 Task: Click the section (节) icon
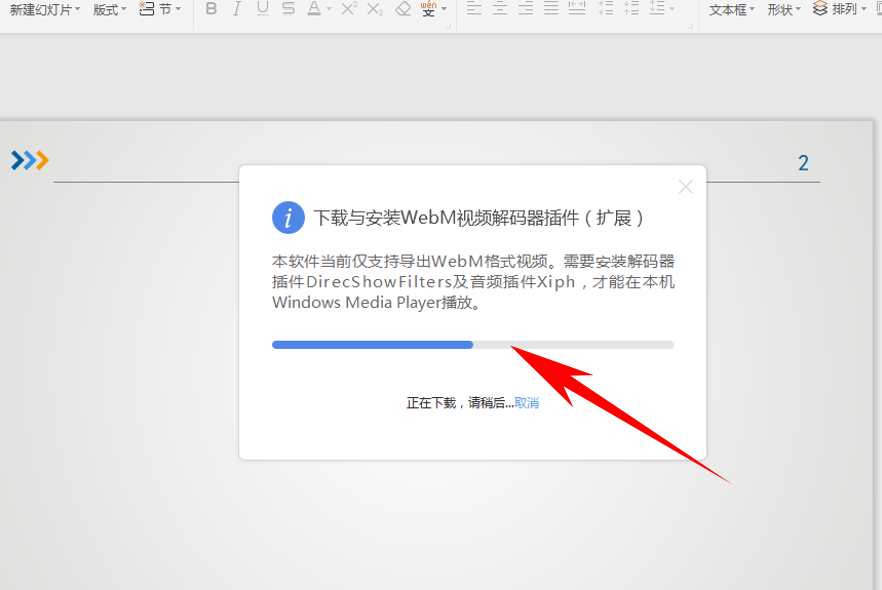[146, 8]
